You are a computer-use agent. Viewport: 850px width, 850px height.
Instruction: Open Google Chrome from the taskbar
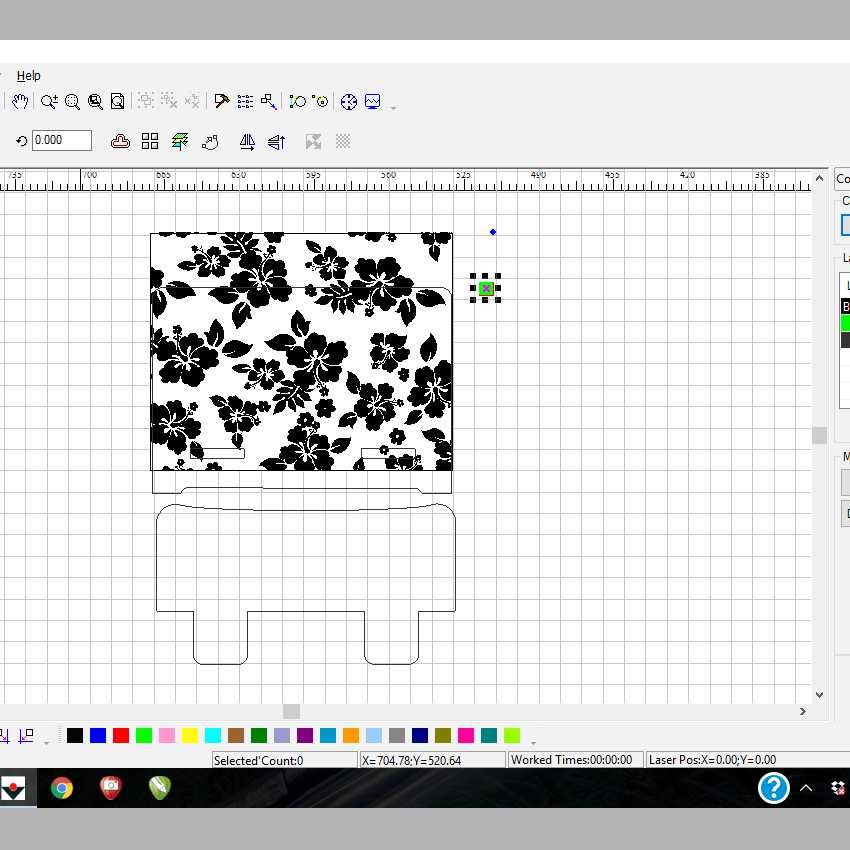[x=62, y=788]
